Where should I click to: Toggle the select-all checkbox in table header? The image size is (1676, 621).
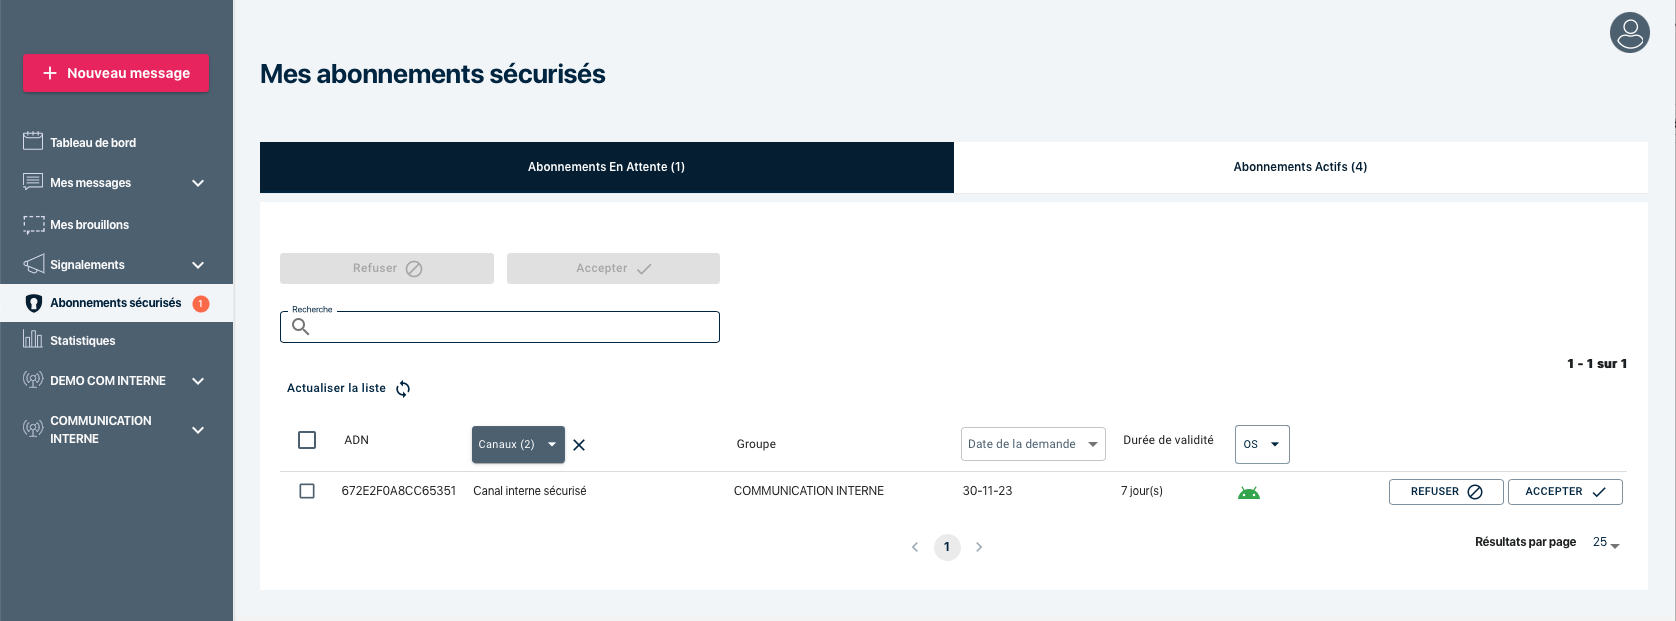coord(307,440)
